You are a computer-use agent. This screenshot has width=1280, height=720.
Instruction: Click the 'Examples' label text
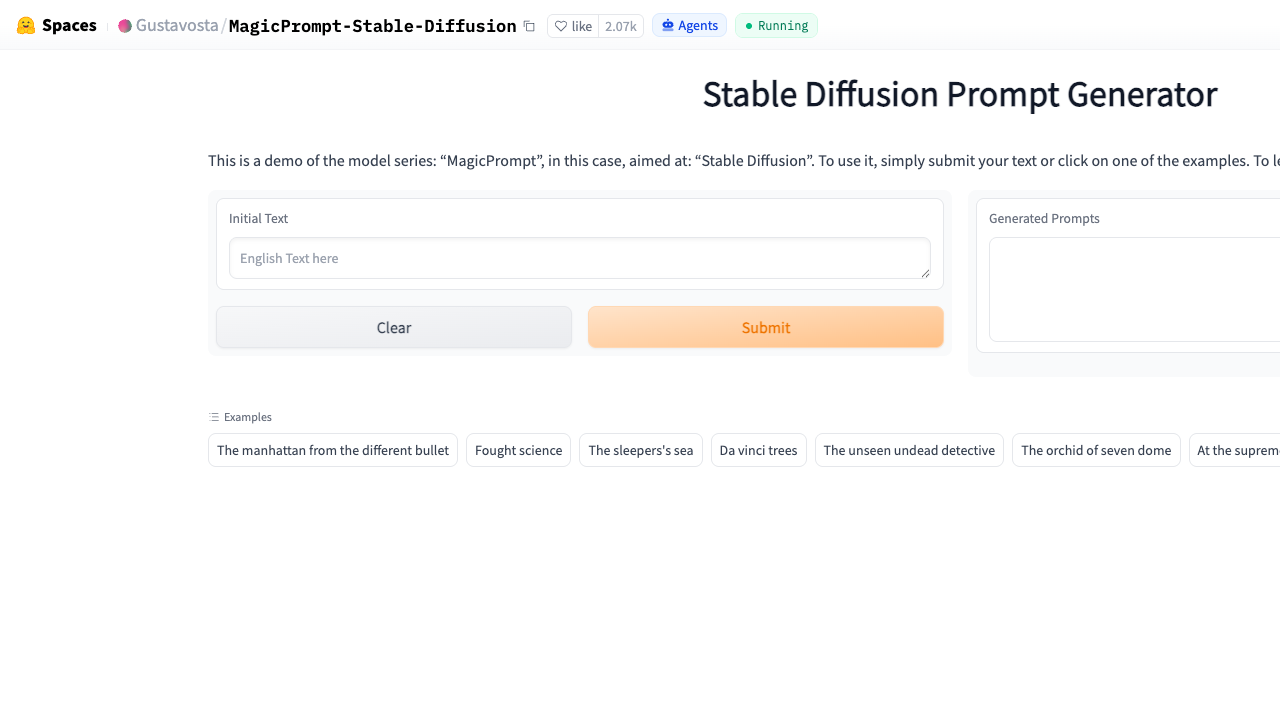pos(248,417)
